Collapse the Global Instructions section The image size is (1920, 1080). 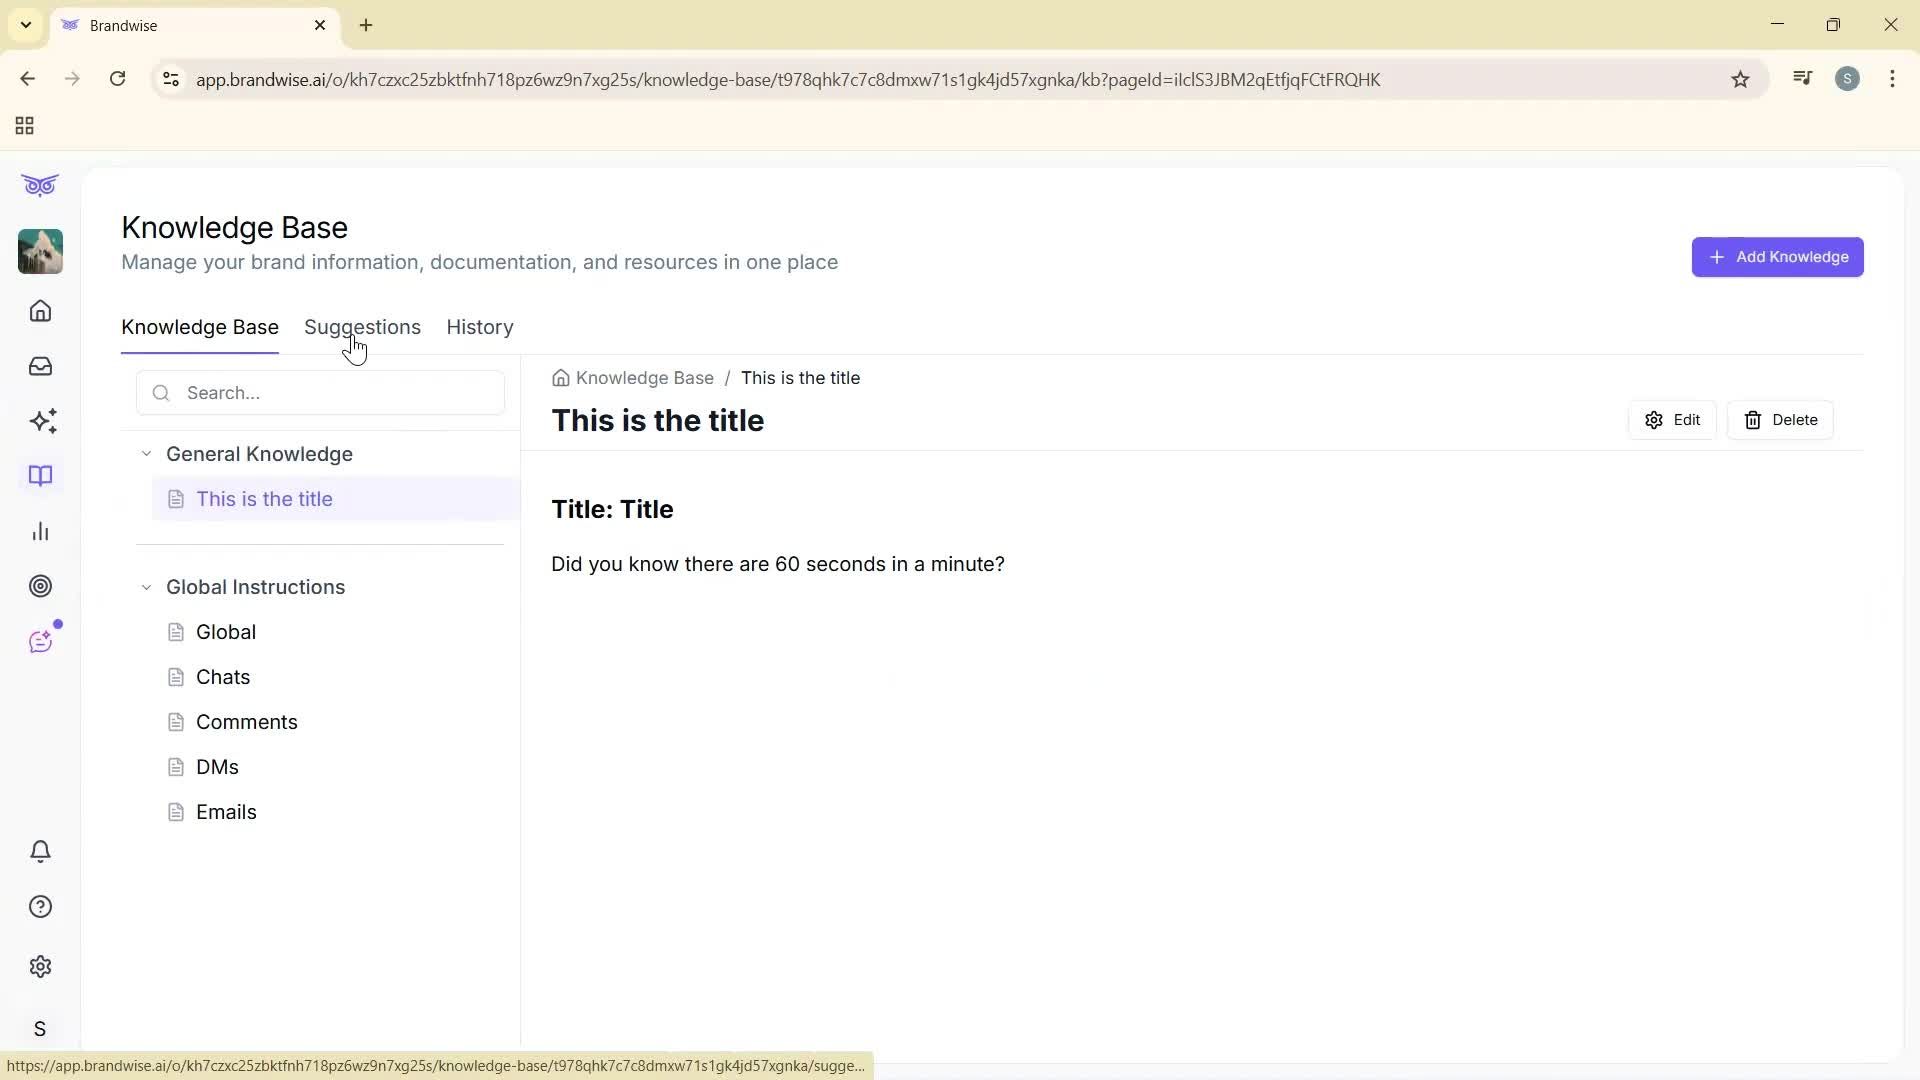146,587
